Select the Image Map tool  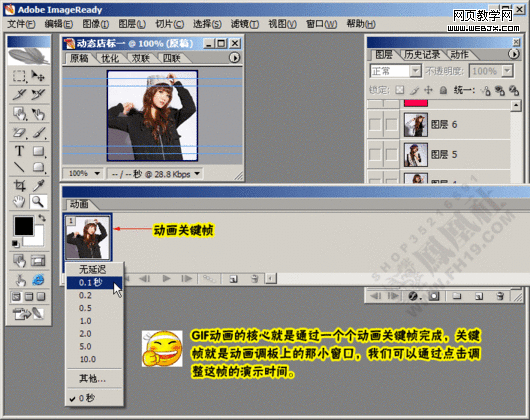(19, 114)
